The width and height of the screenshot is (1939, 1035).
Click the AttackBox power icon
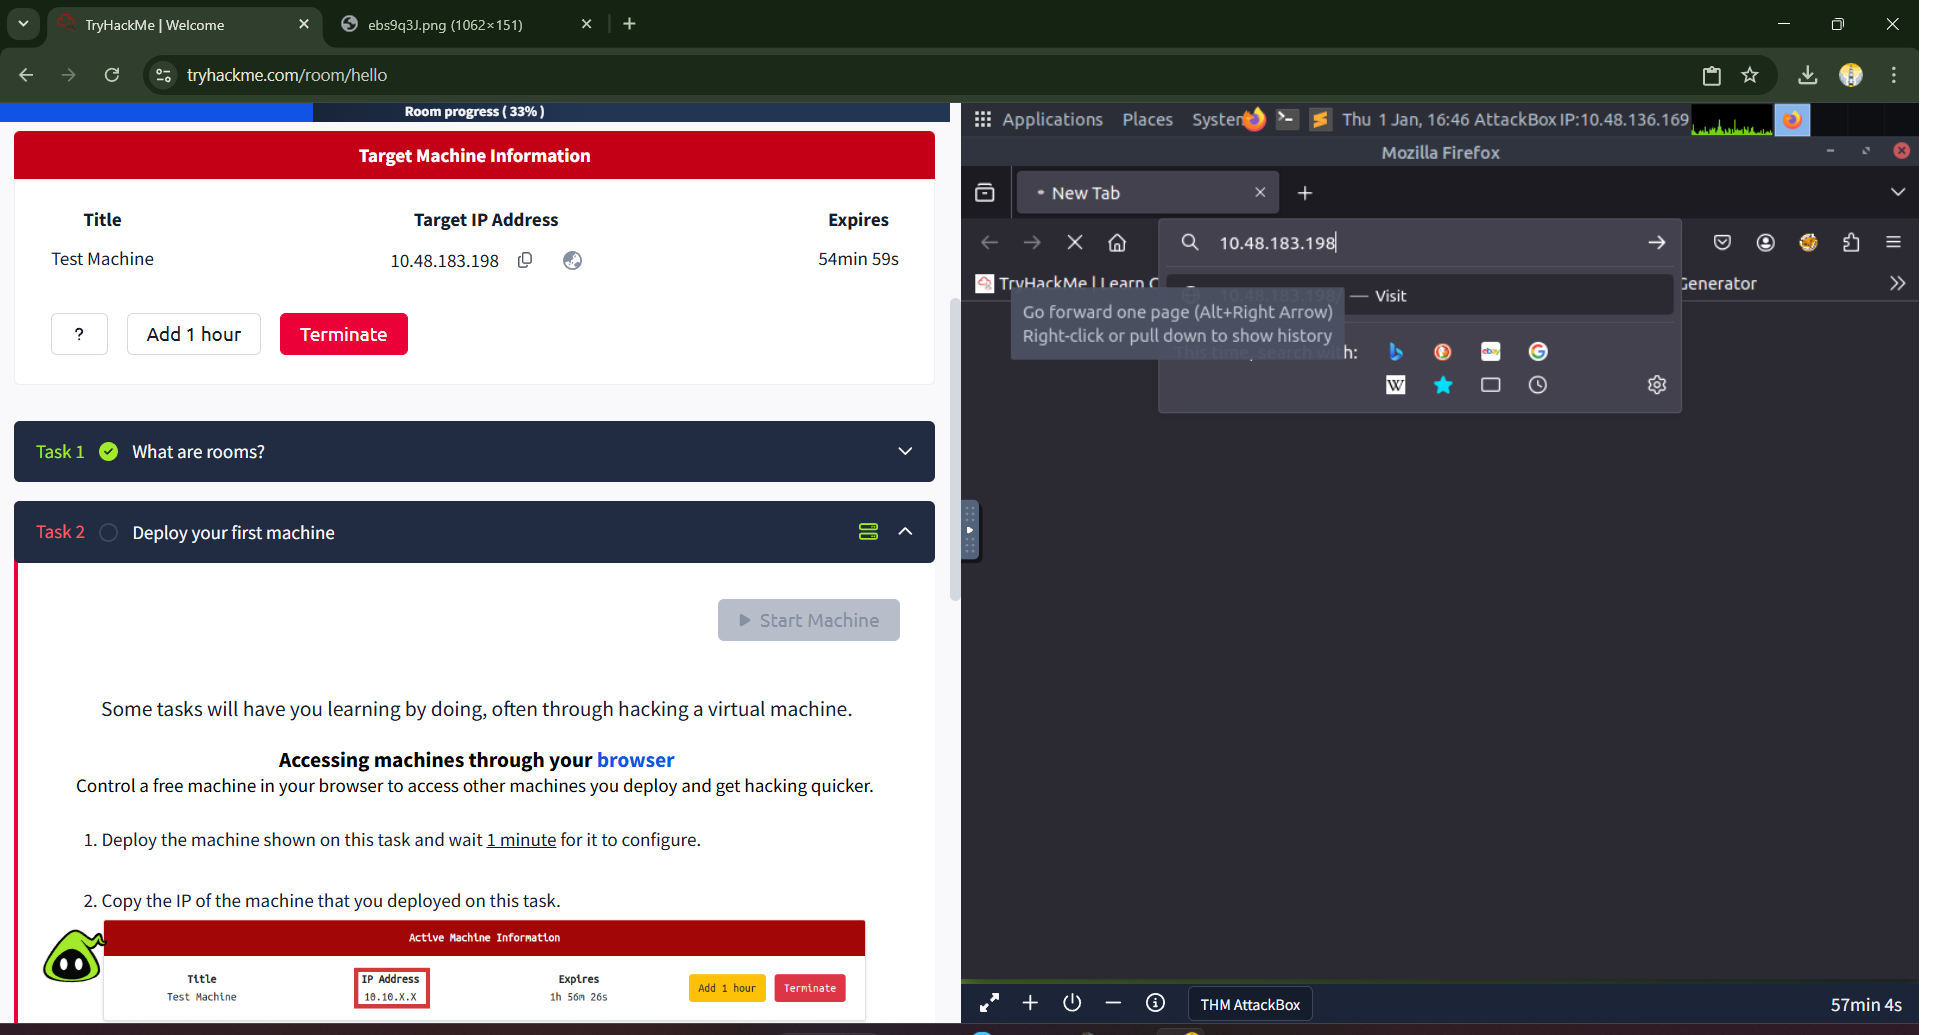click(1072, 1003)
